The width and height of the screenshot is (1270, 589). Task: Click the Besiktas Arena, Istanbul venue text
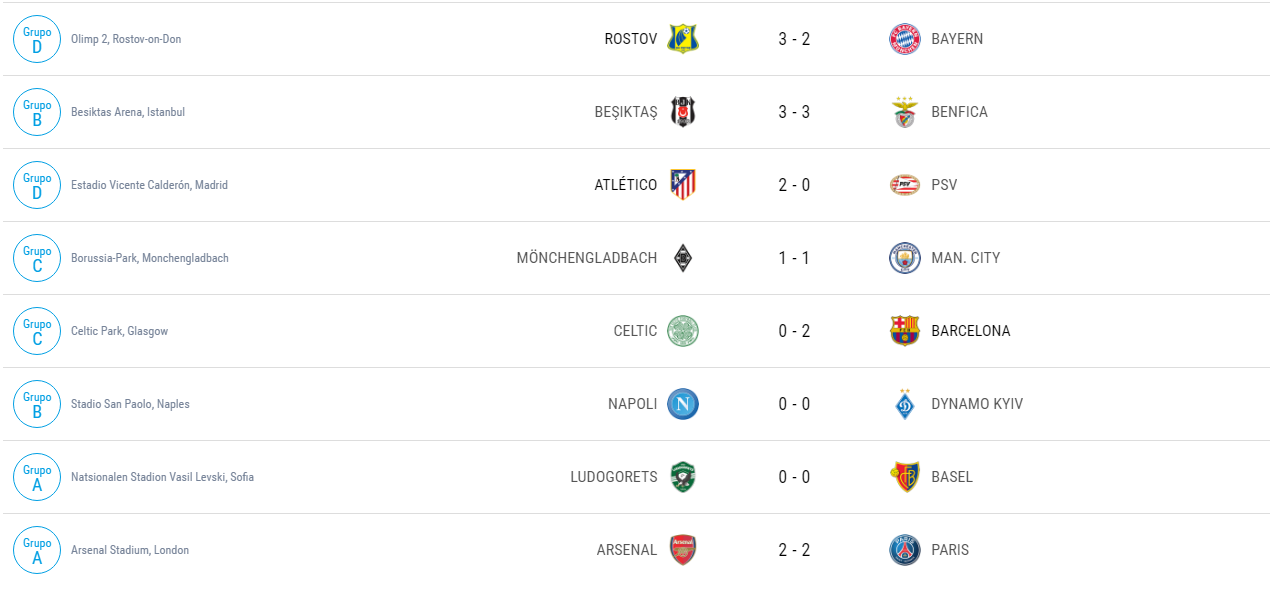[x=128, y=112]
